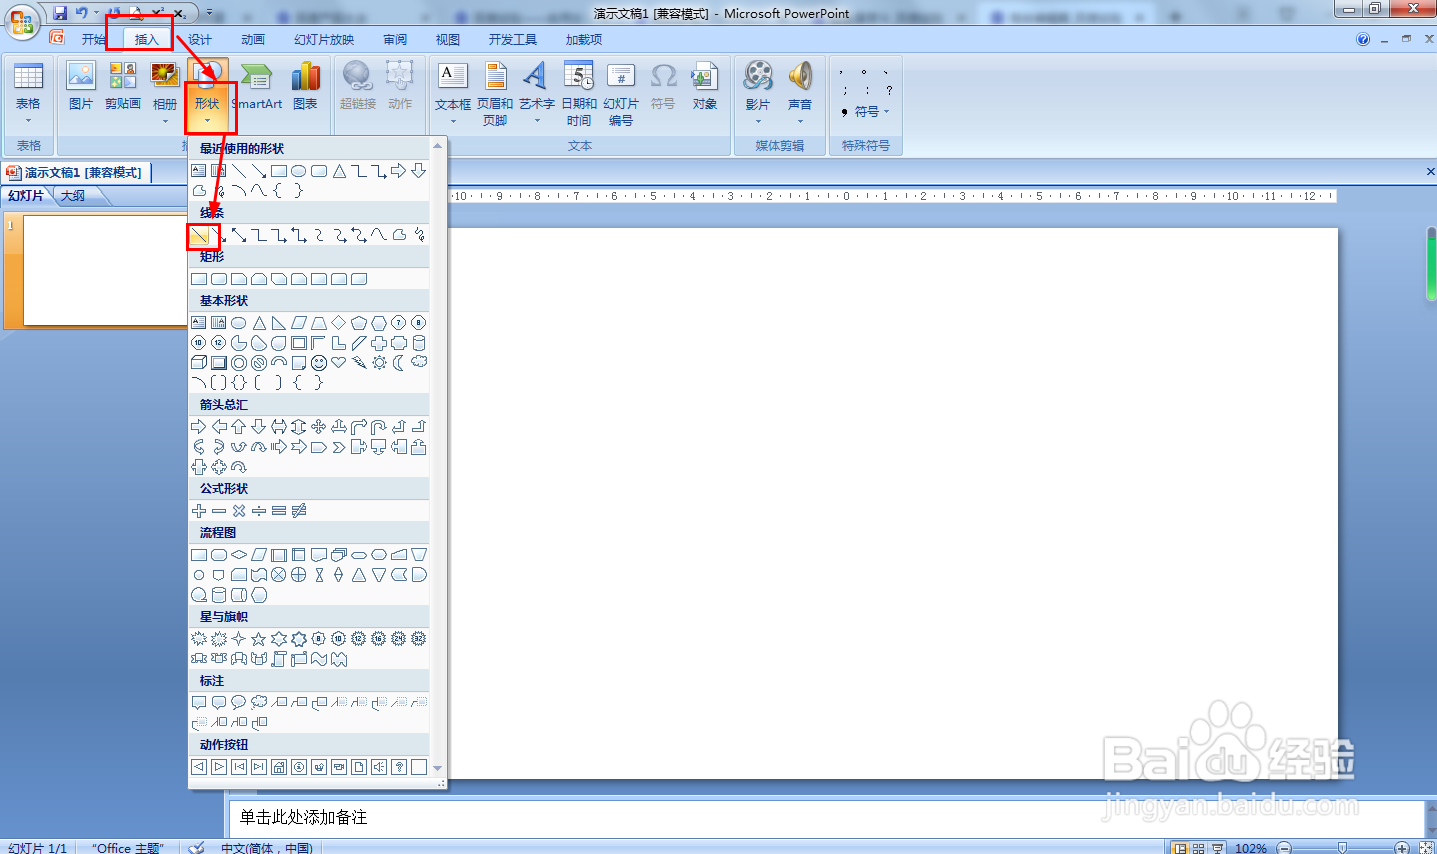
Task: Click the zoom out minus button
Action: (1285, 848)
